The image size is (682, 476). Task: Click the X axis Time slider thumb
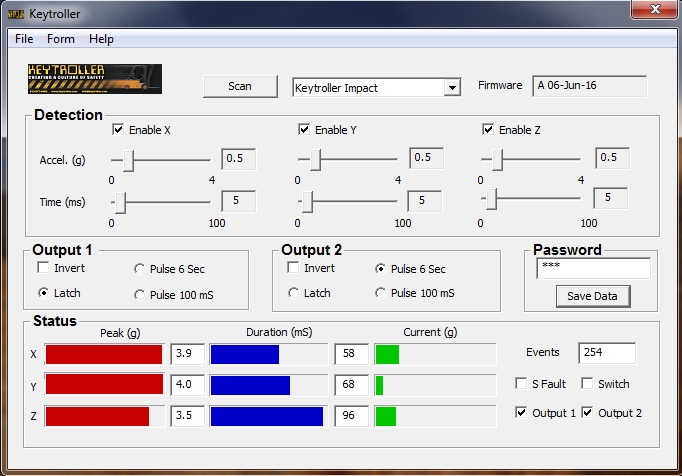click(120, 203)
